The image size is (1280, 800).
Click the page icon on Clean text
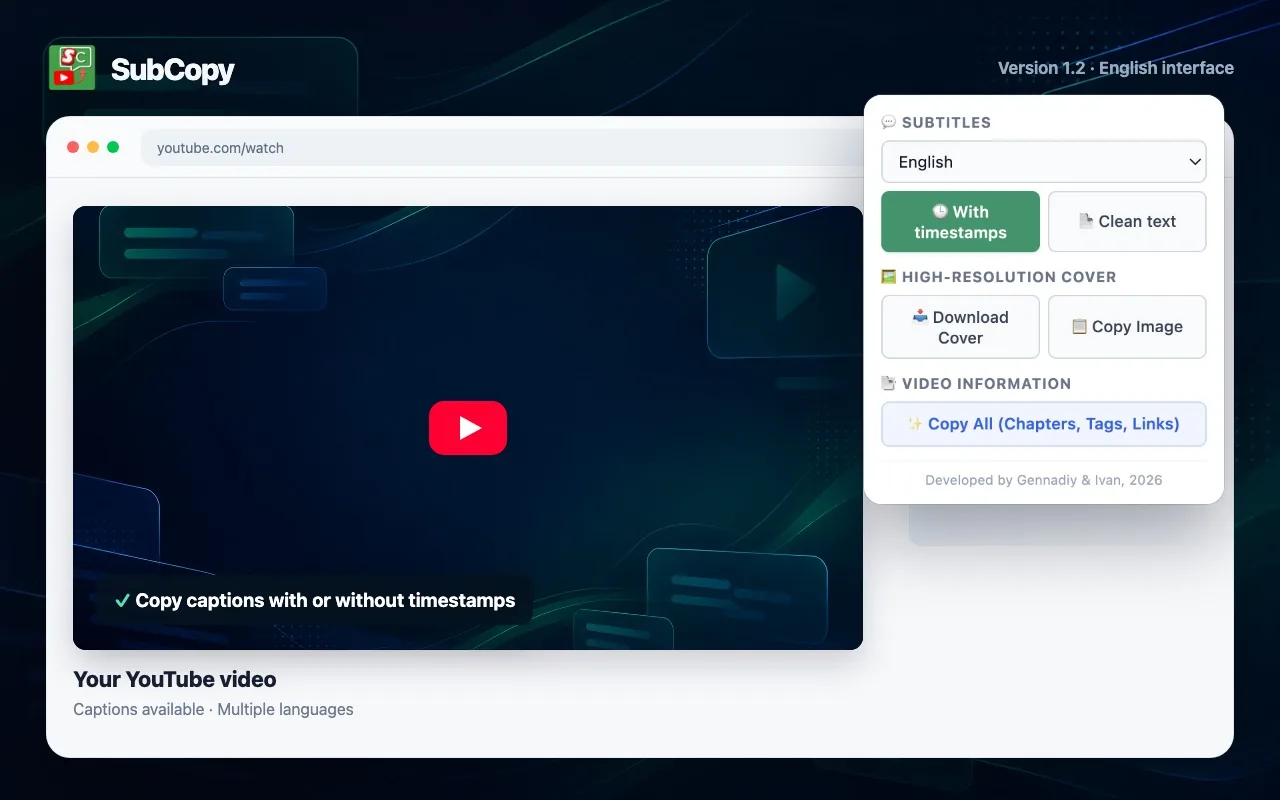pos(1086,222)
